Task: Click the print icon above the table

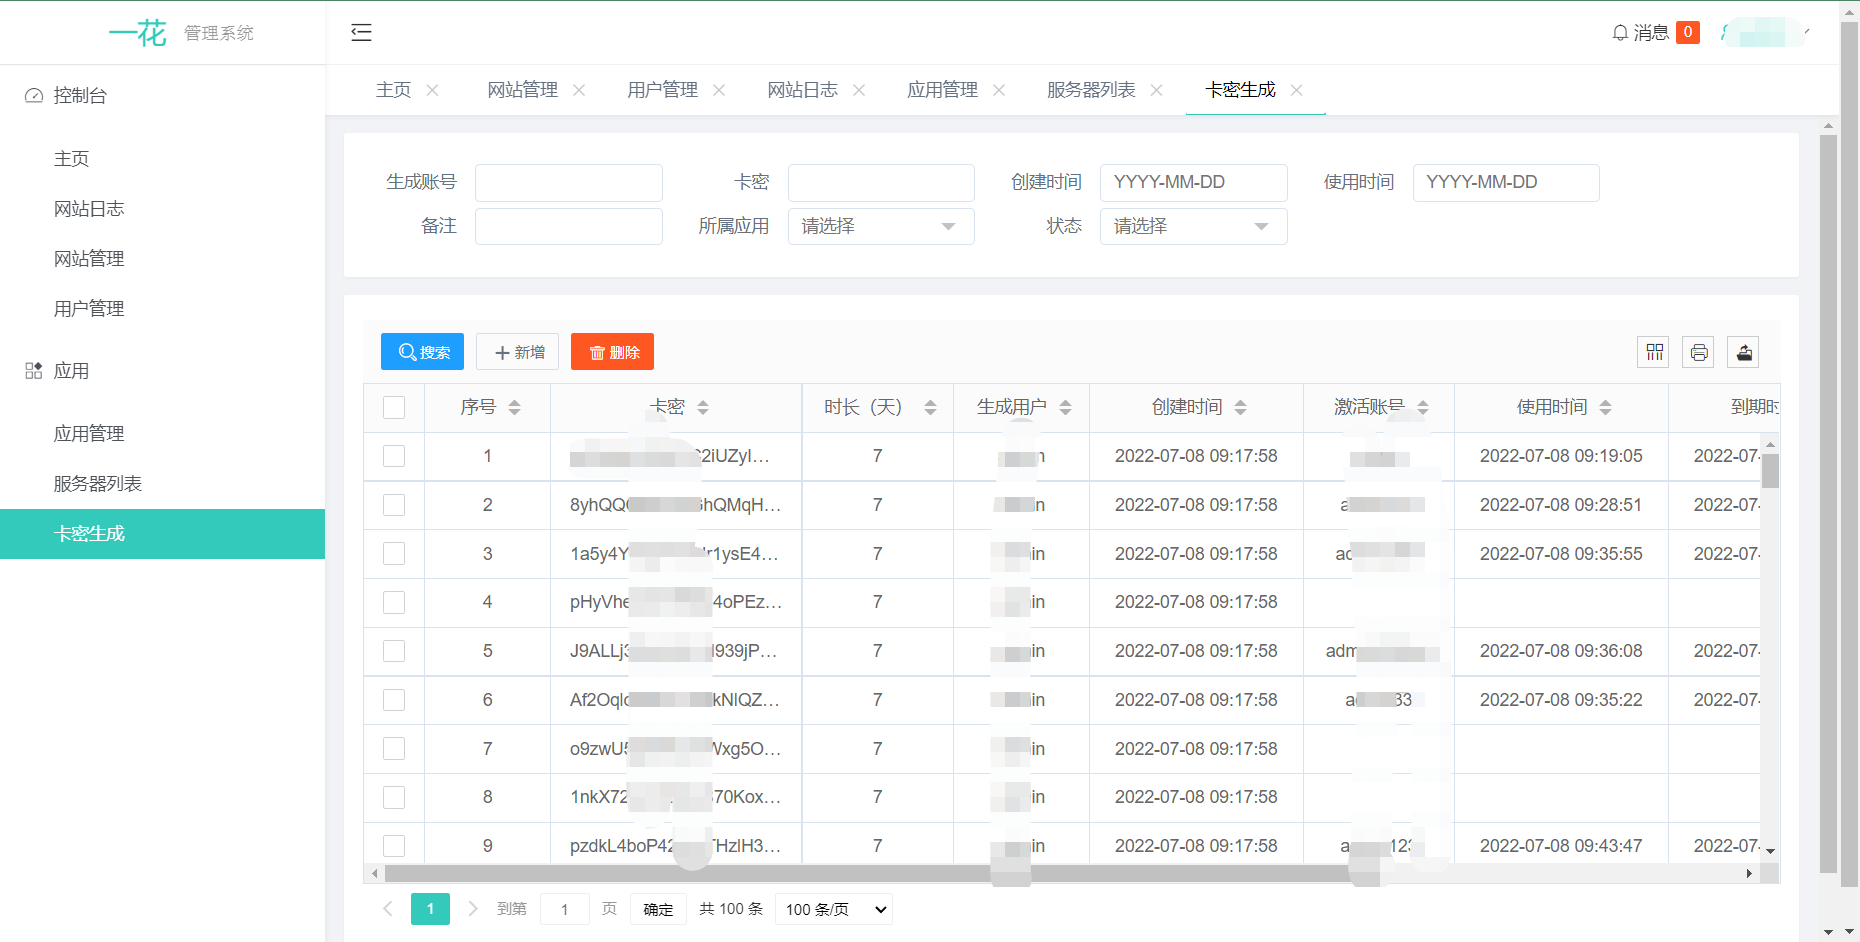Action: click(1698, 351)
